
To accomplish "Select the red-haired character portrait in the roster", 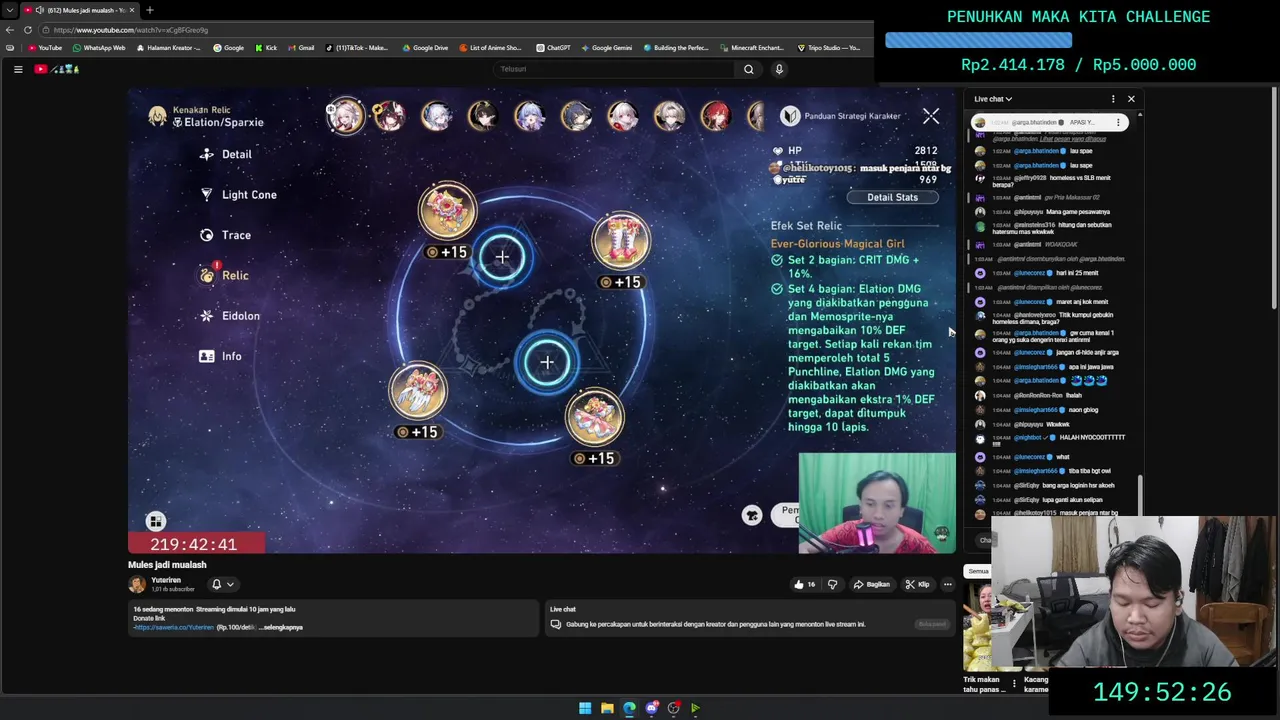I will 715,116.
